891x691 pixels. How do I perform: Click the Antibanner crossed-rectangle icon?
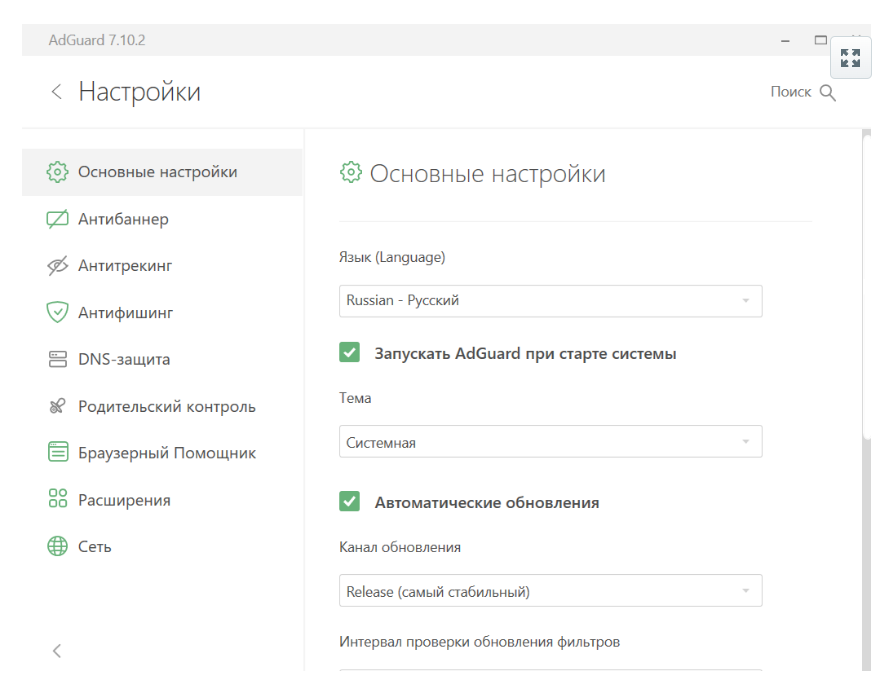coord(57,219)
